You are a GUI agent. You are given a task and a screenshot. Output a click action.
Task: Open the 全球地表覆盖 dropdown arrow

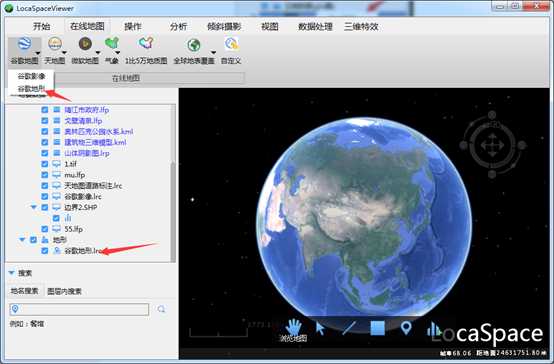213,53
